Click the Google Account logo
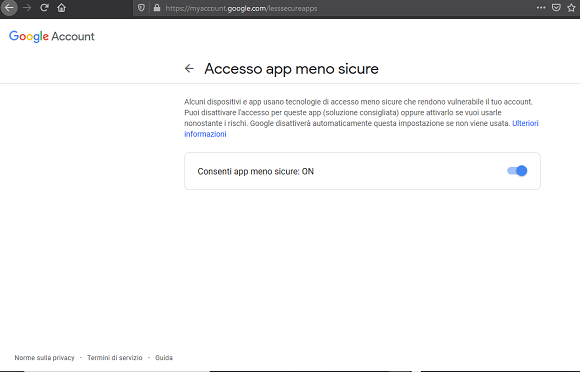This screenshot has height=372, width=580. coord(52,36)
